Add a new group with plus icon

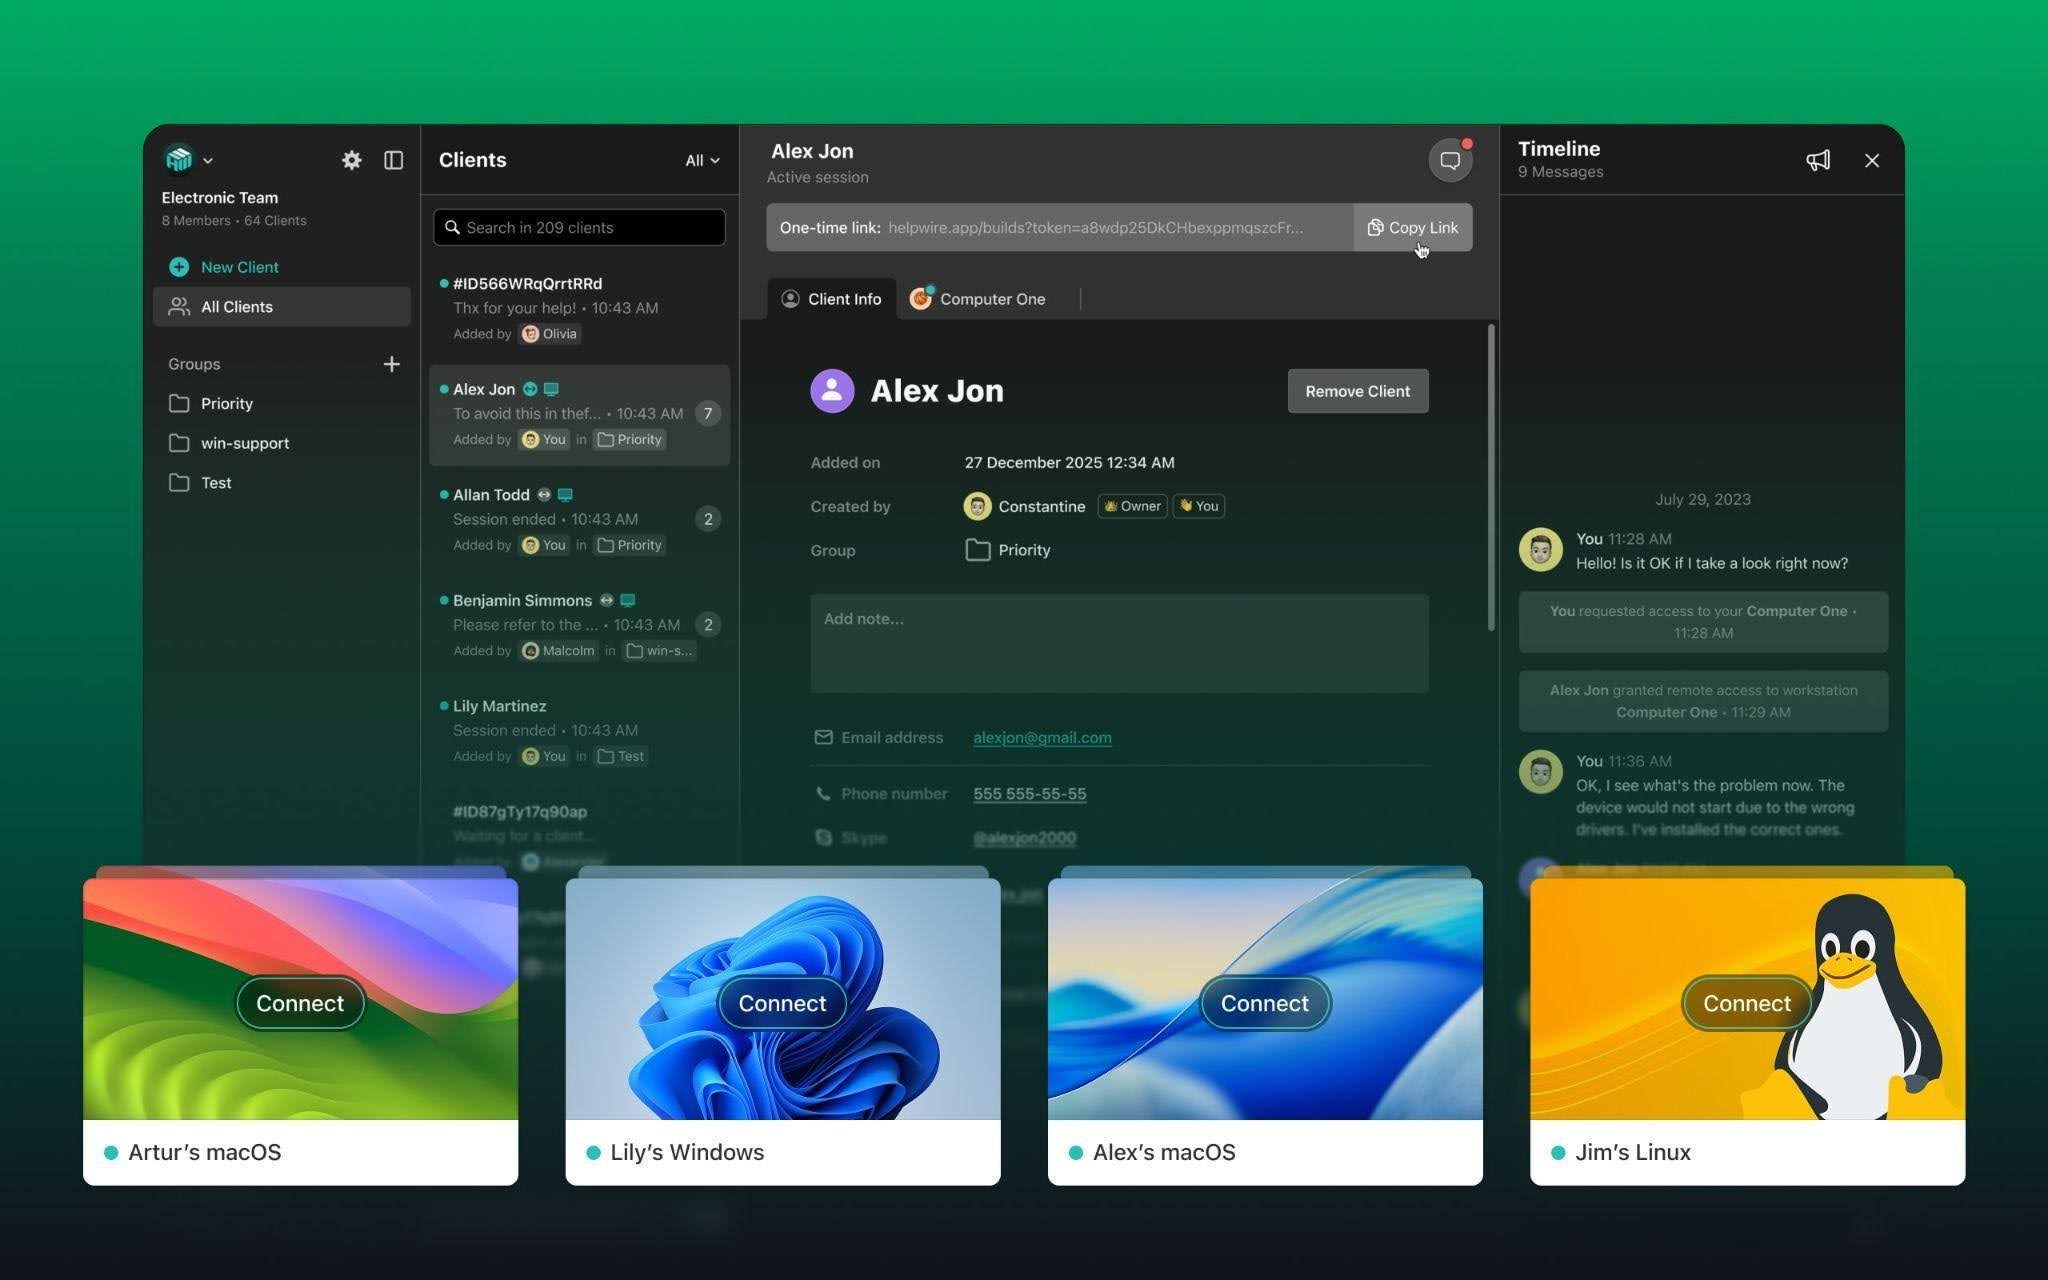[391, 364]
